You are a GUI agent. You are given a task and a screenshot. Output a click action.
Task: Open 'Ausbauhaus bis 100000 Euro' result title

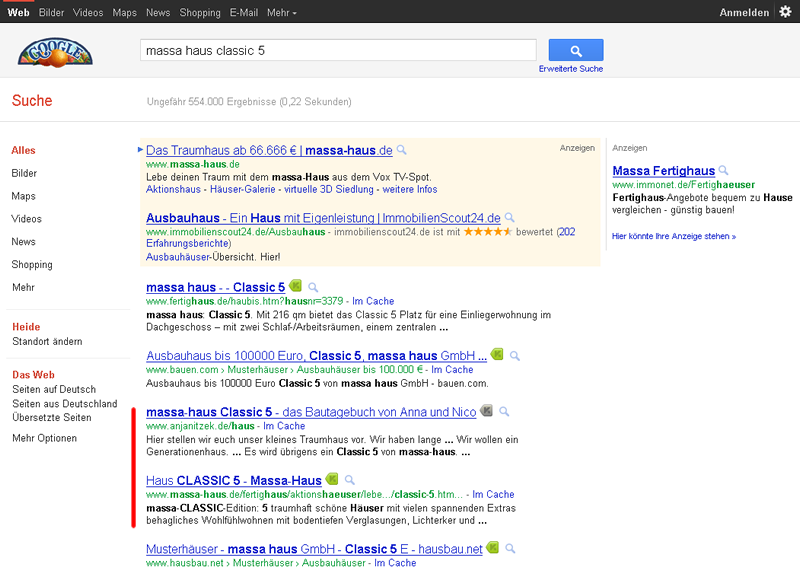pyautogui.click(x=316, y=356)
